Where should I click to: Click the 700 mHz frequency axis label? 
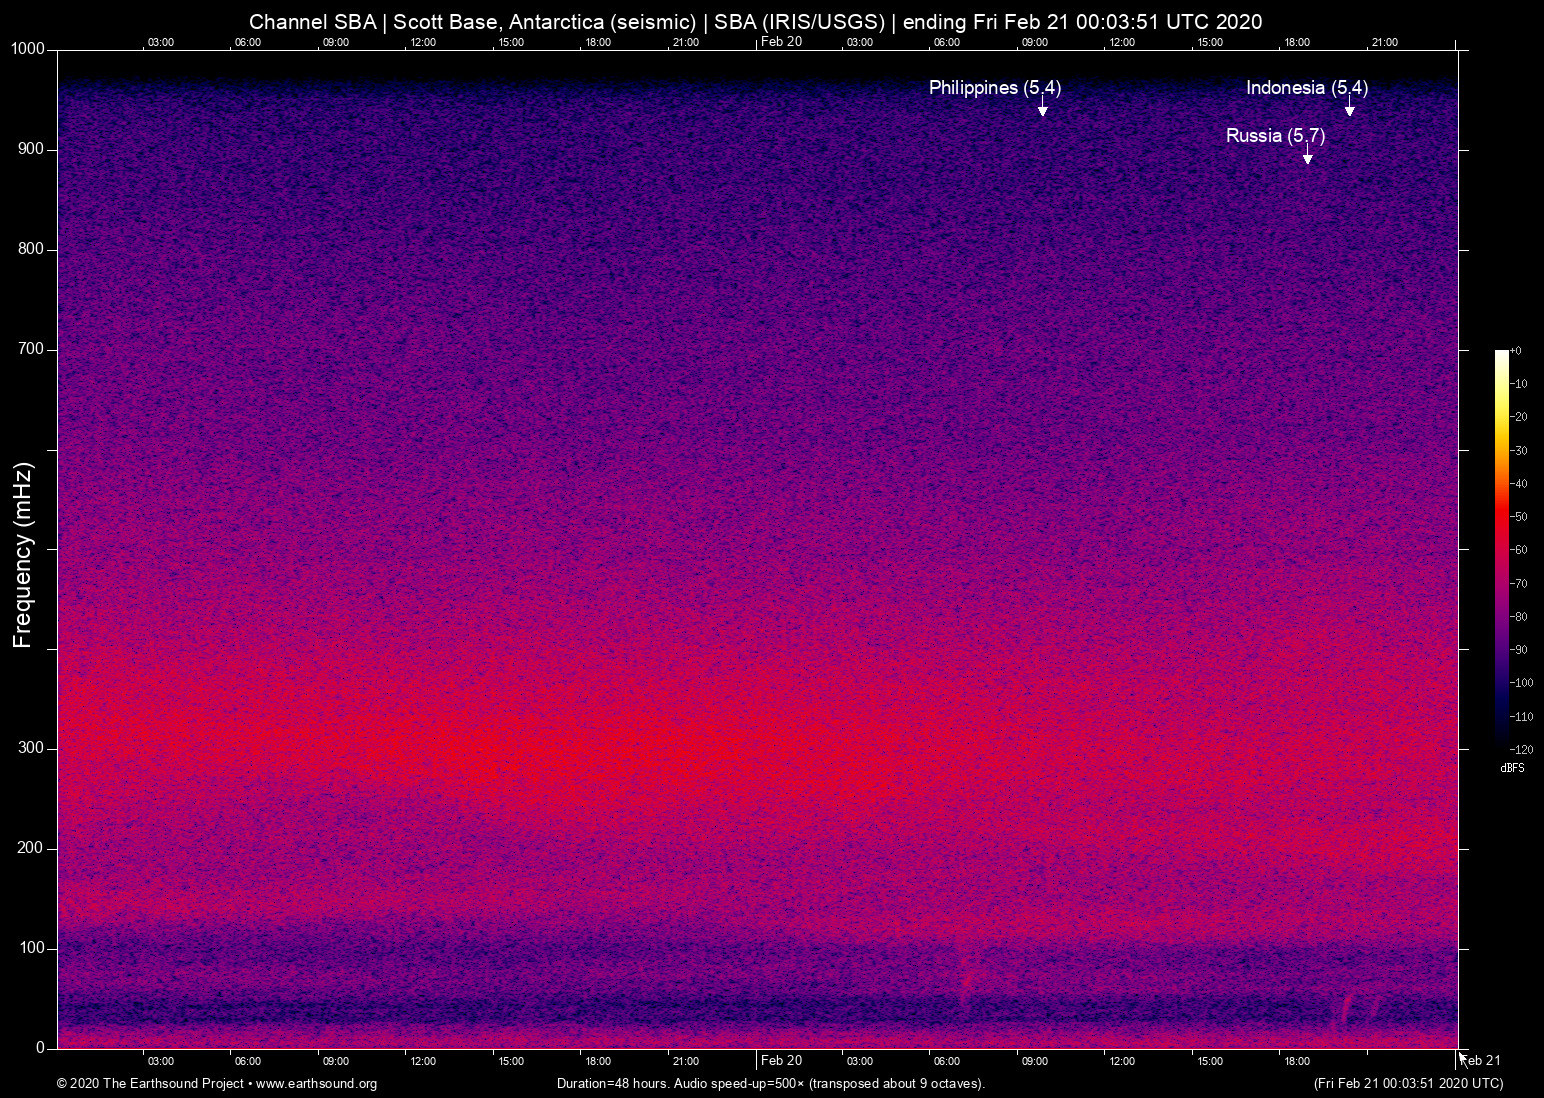31,349
